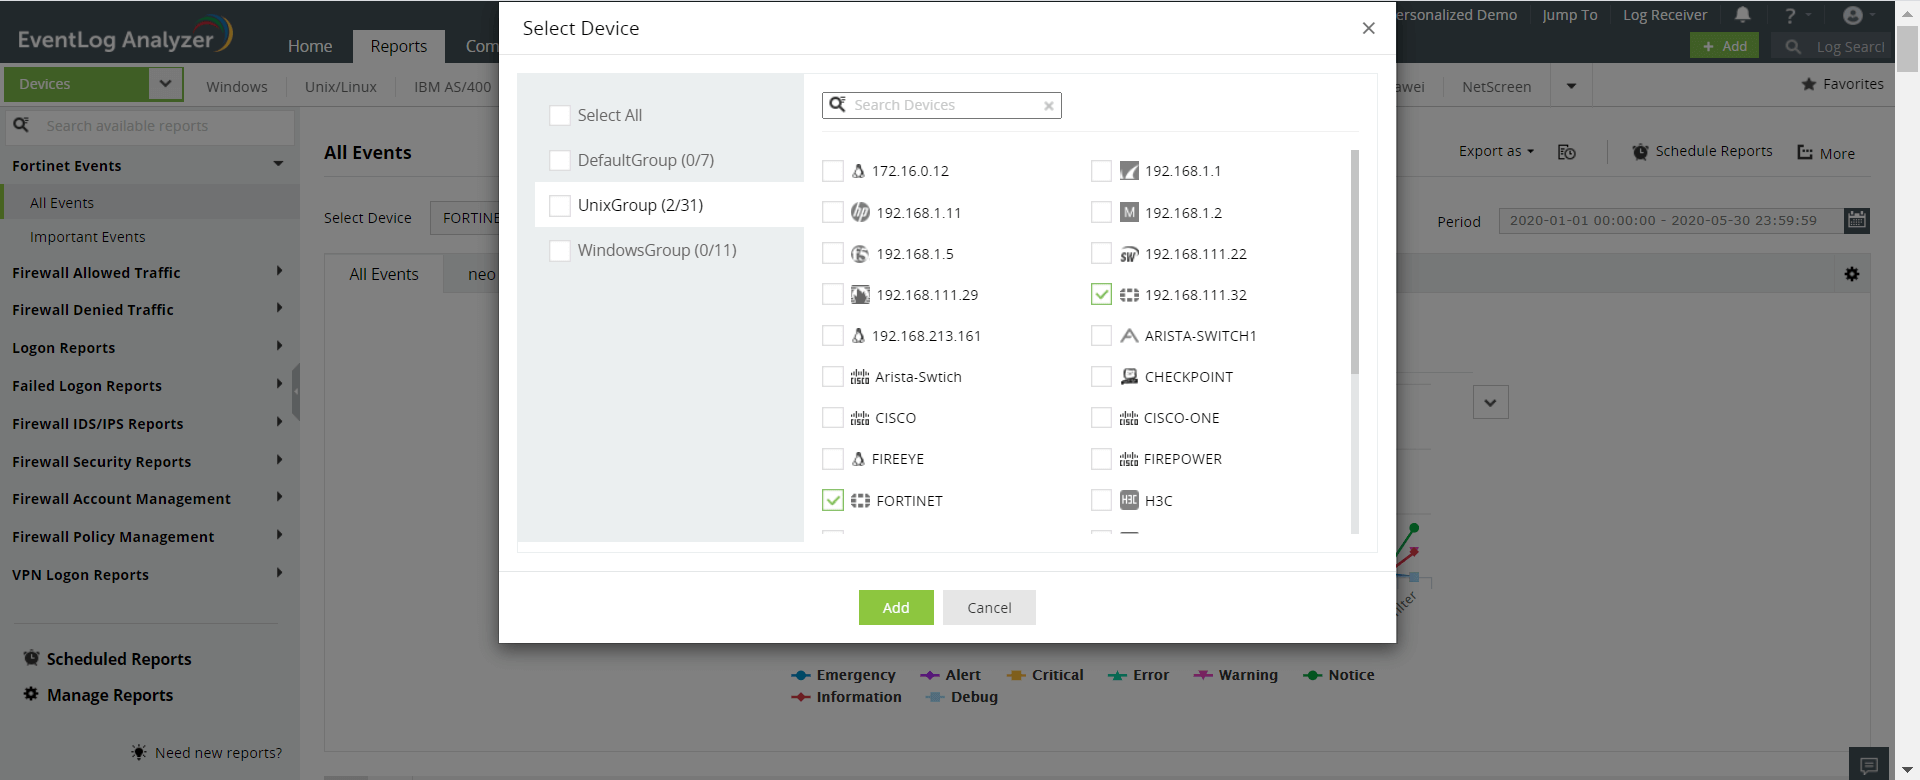Click the Jump To link
The image size is (1920, 780).
tap(1570, 15)
